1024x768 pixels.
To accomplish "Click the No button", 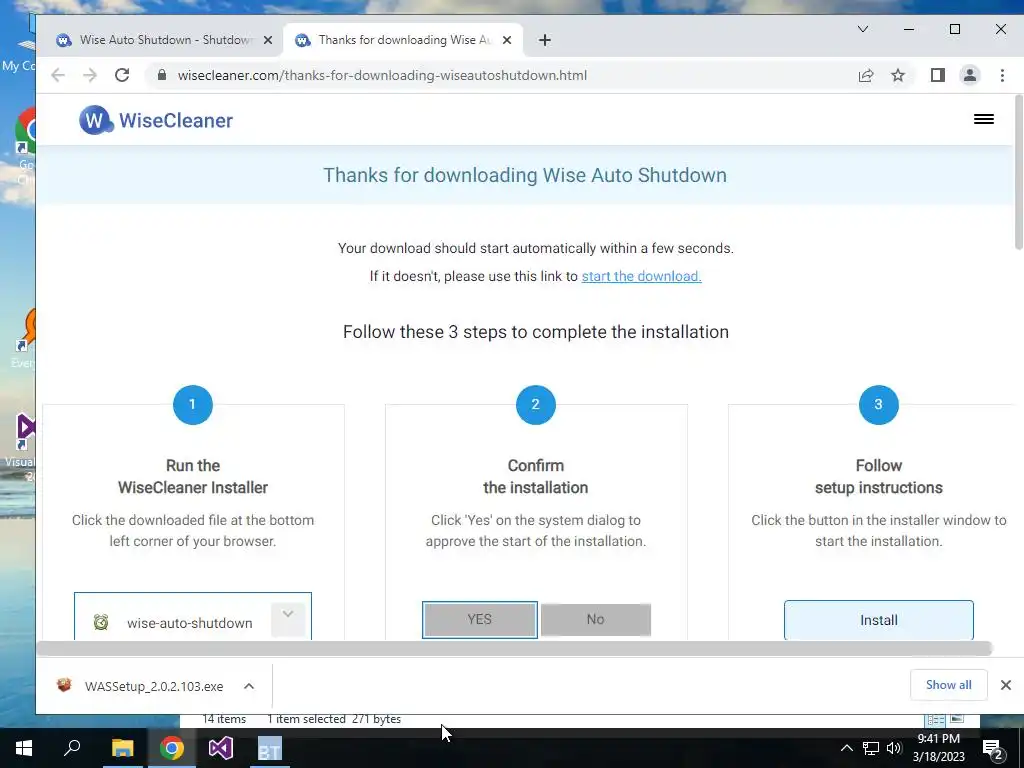I will (x=596, y=619).
